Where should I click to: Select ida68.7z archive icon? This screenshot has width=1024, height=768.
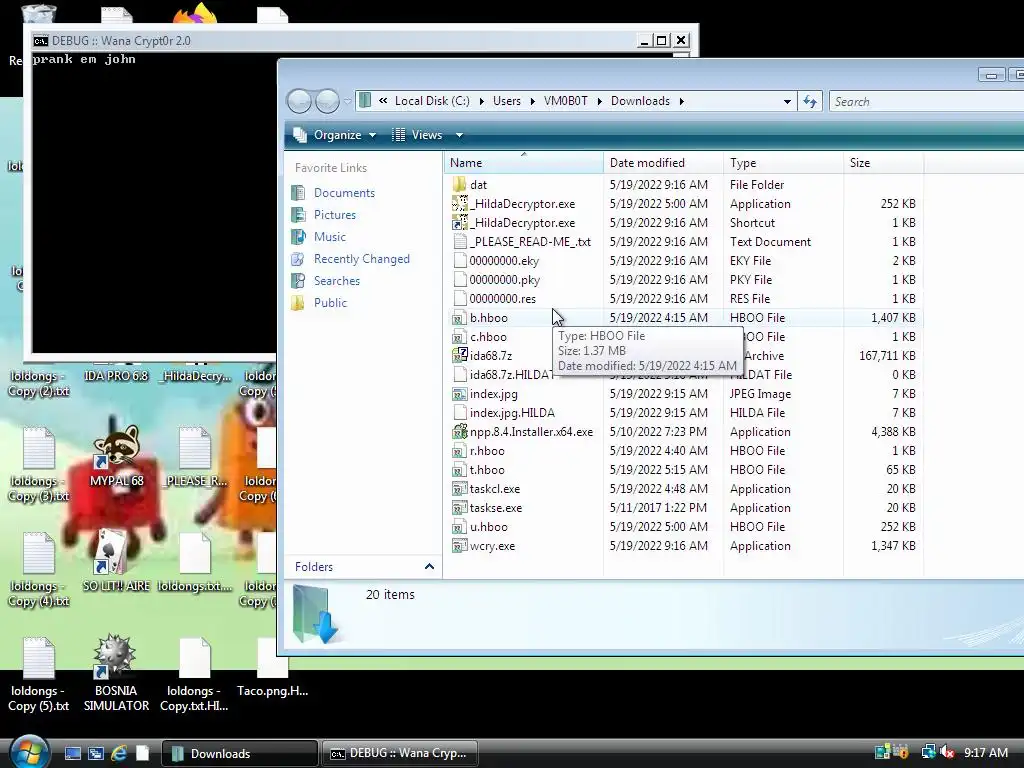coord(460,356)
